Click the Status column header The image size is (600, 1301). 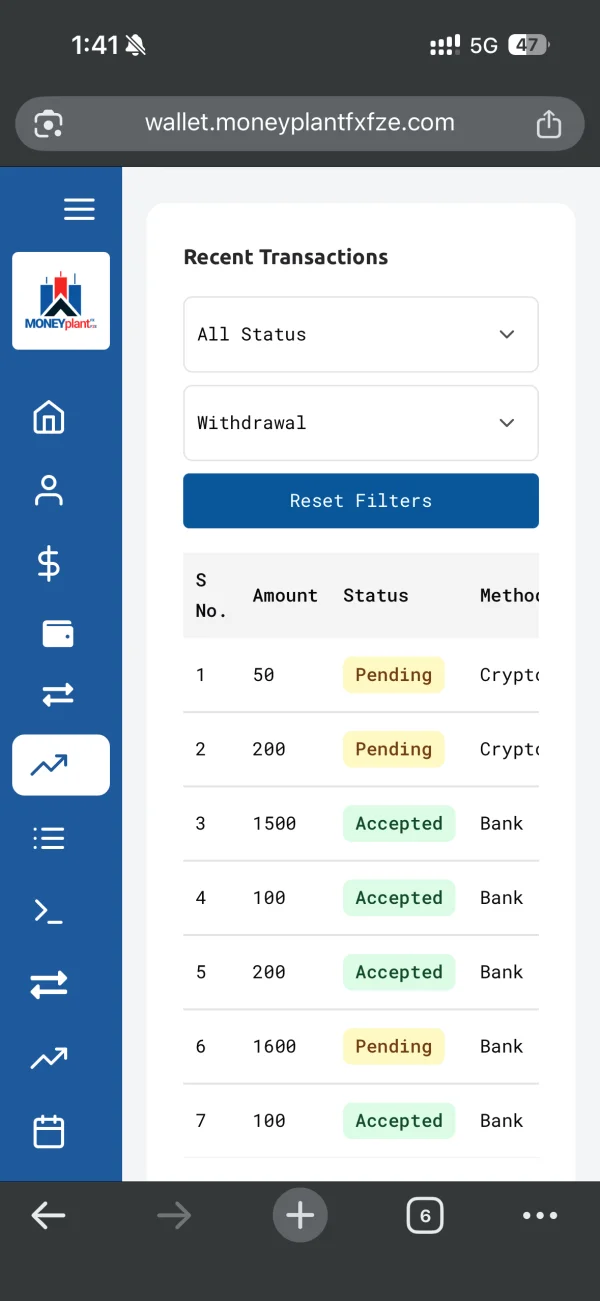tap(376, 596)
